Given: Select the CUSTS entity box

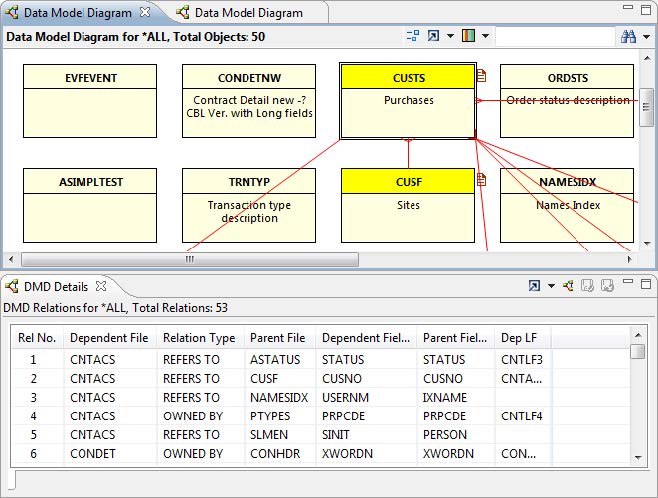Looking at the screenshot, I should pyautogui.click(x=408, y=101).
